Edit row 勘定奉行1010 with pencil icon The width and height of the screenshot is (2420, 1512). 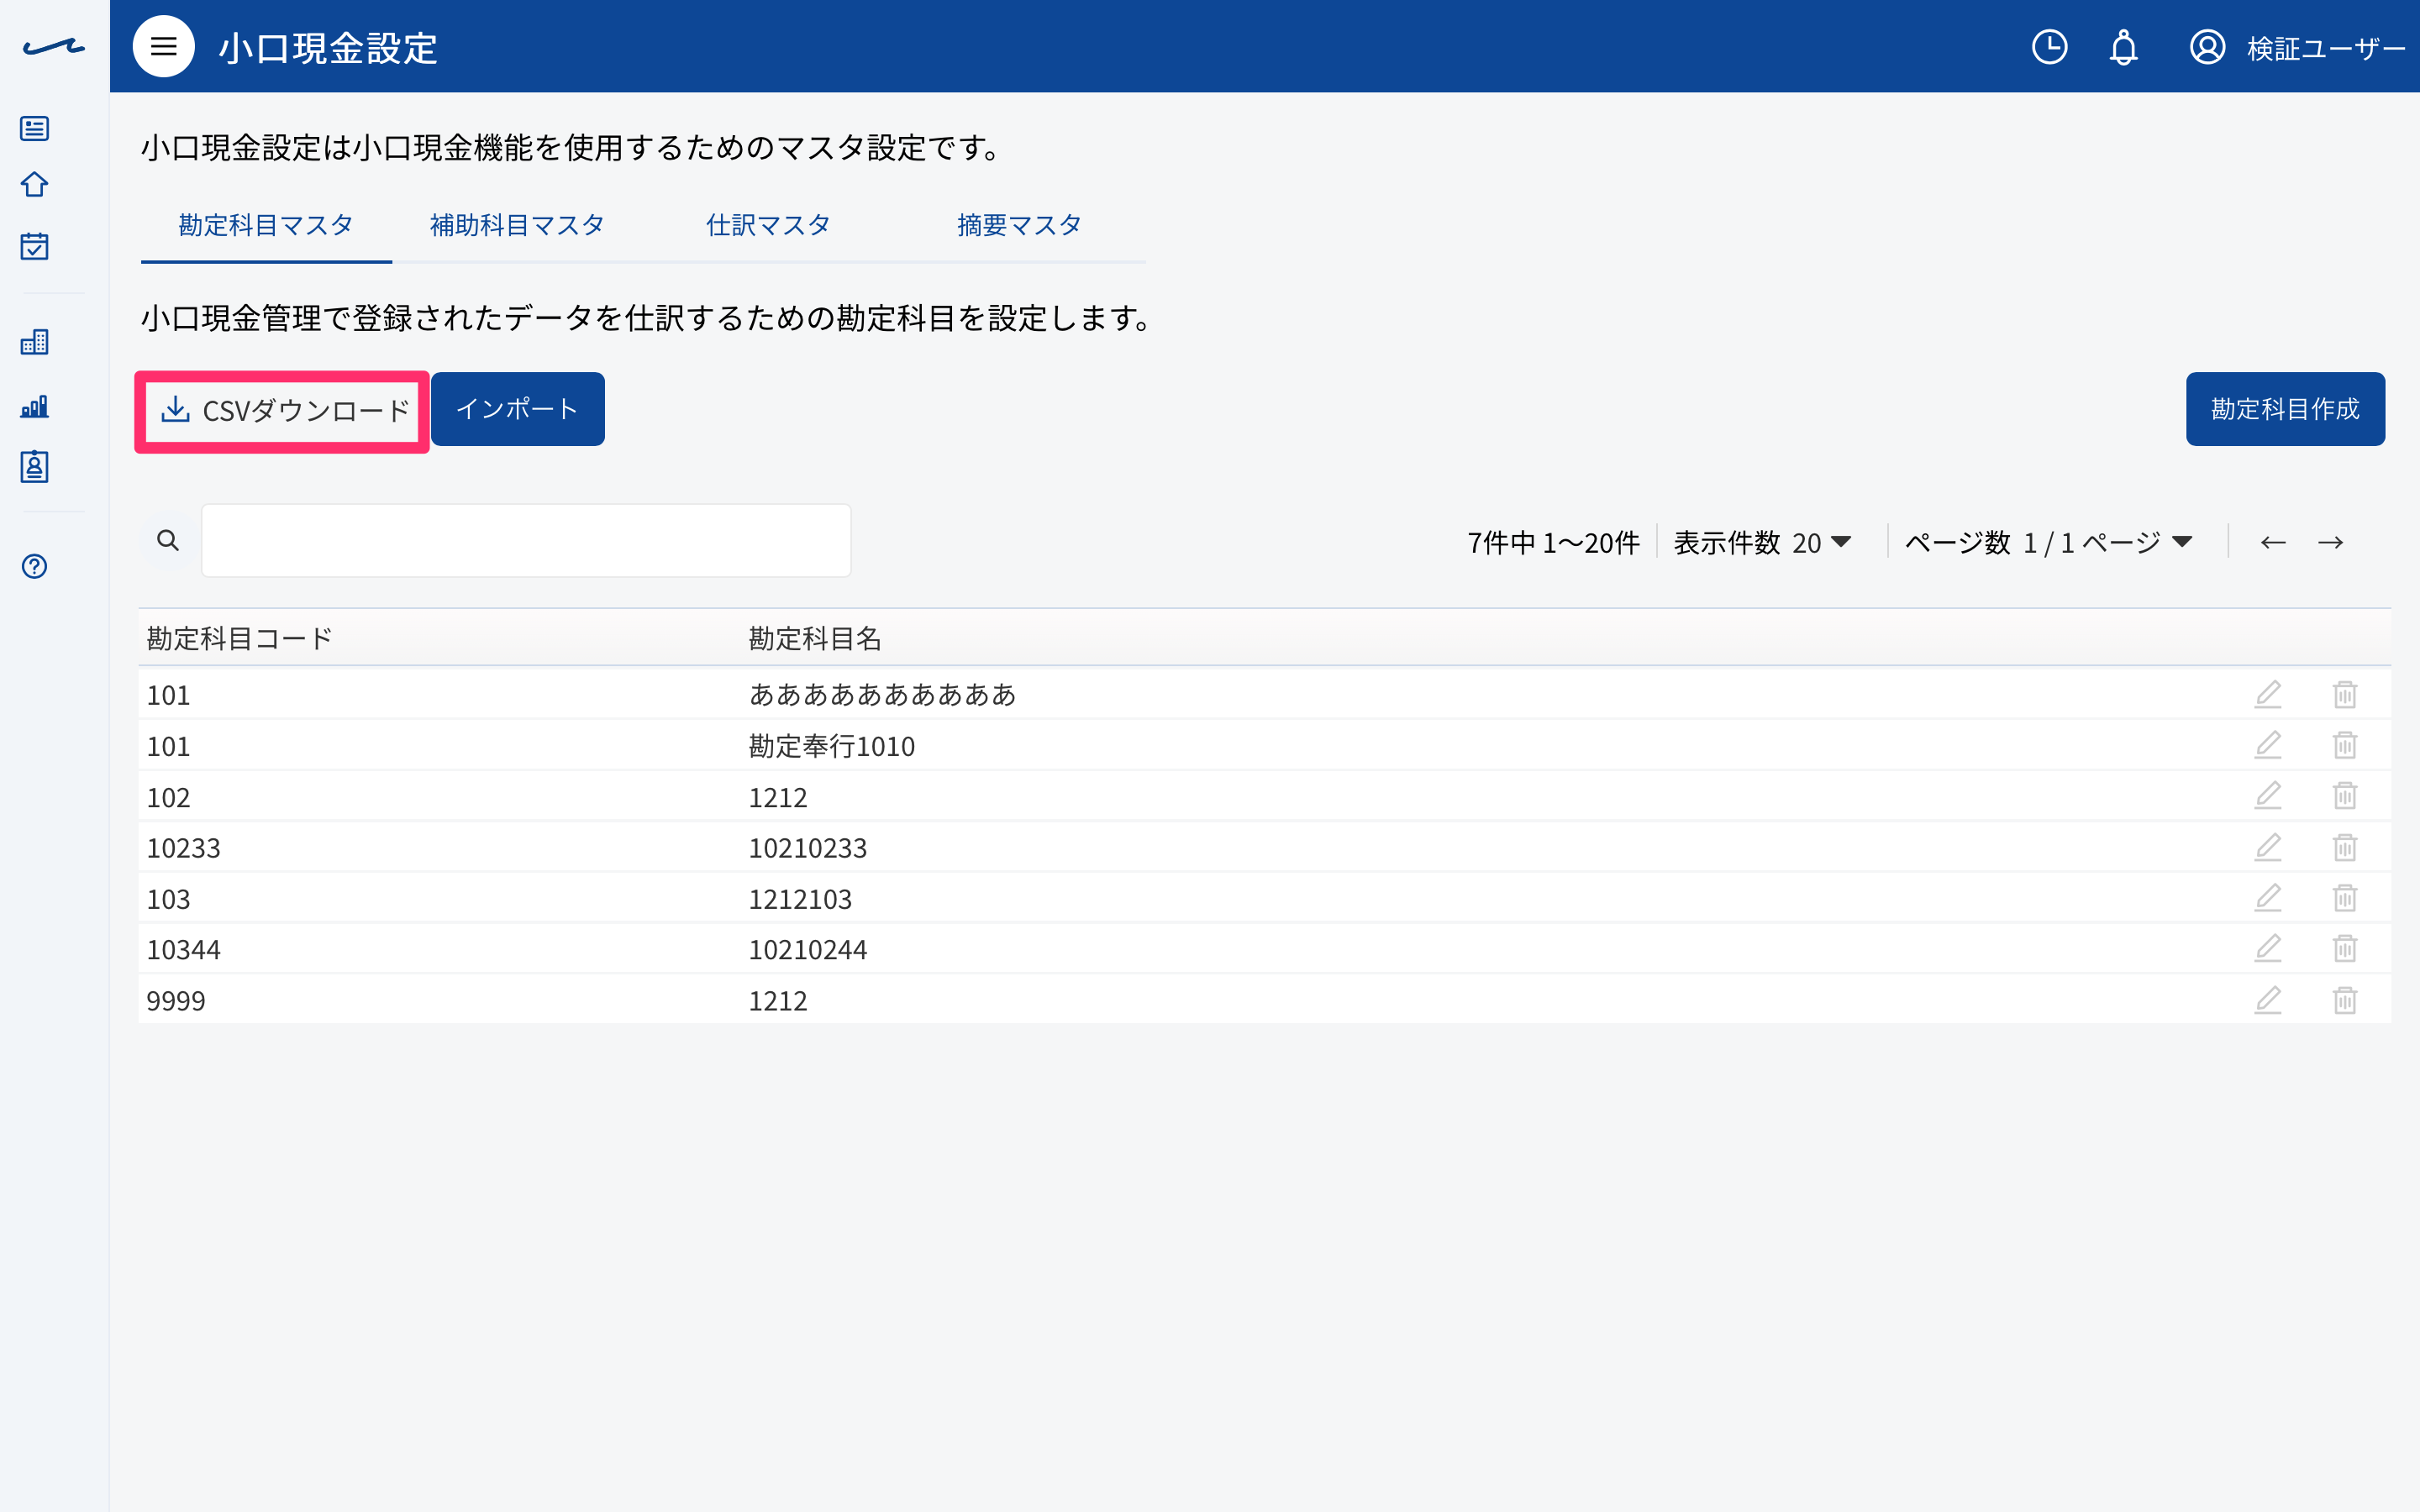tap(2268, 745)
